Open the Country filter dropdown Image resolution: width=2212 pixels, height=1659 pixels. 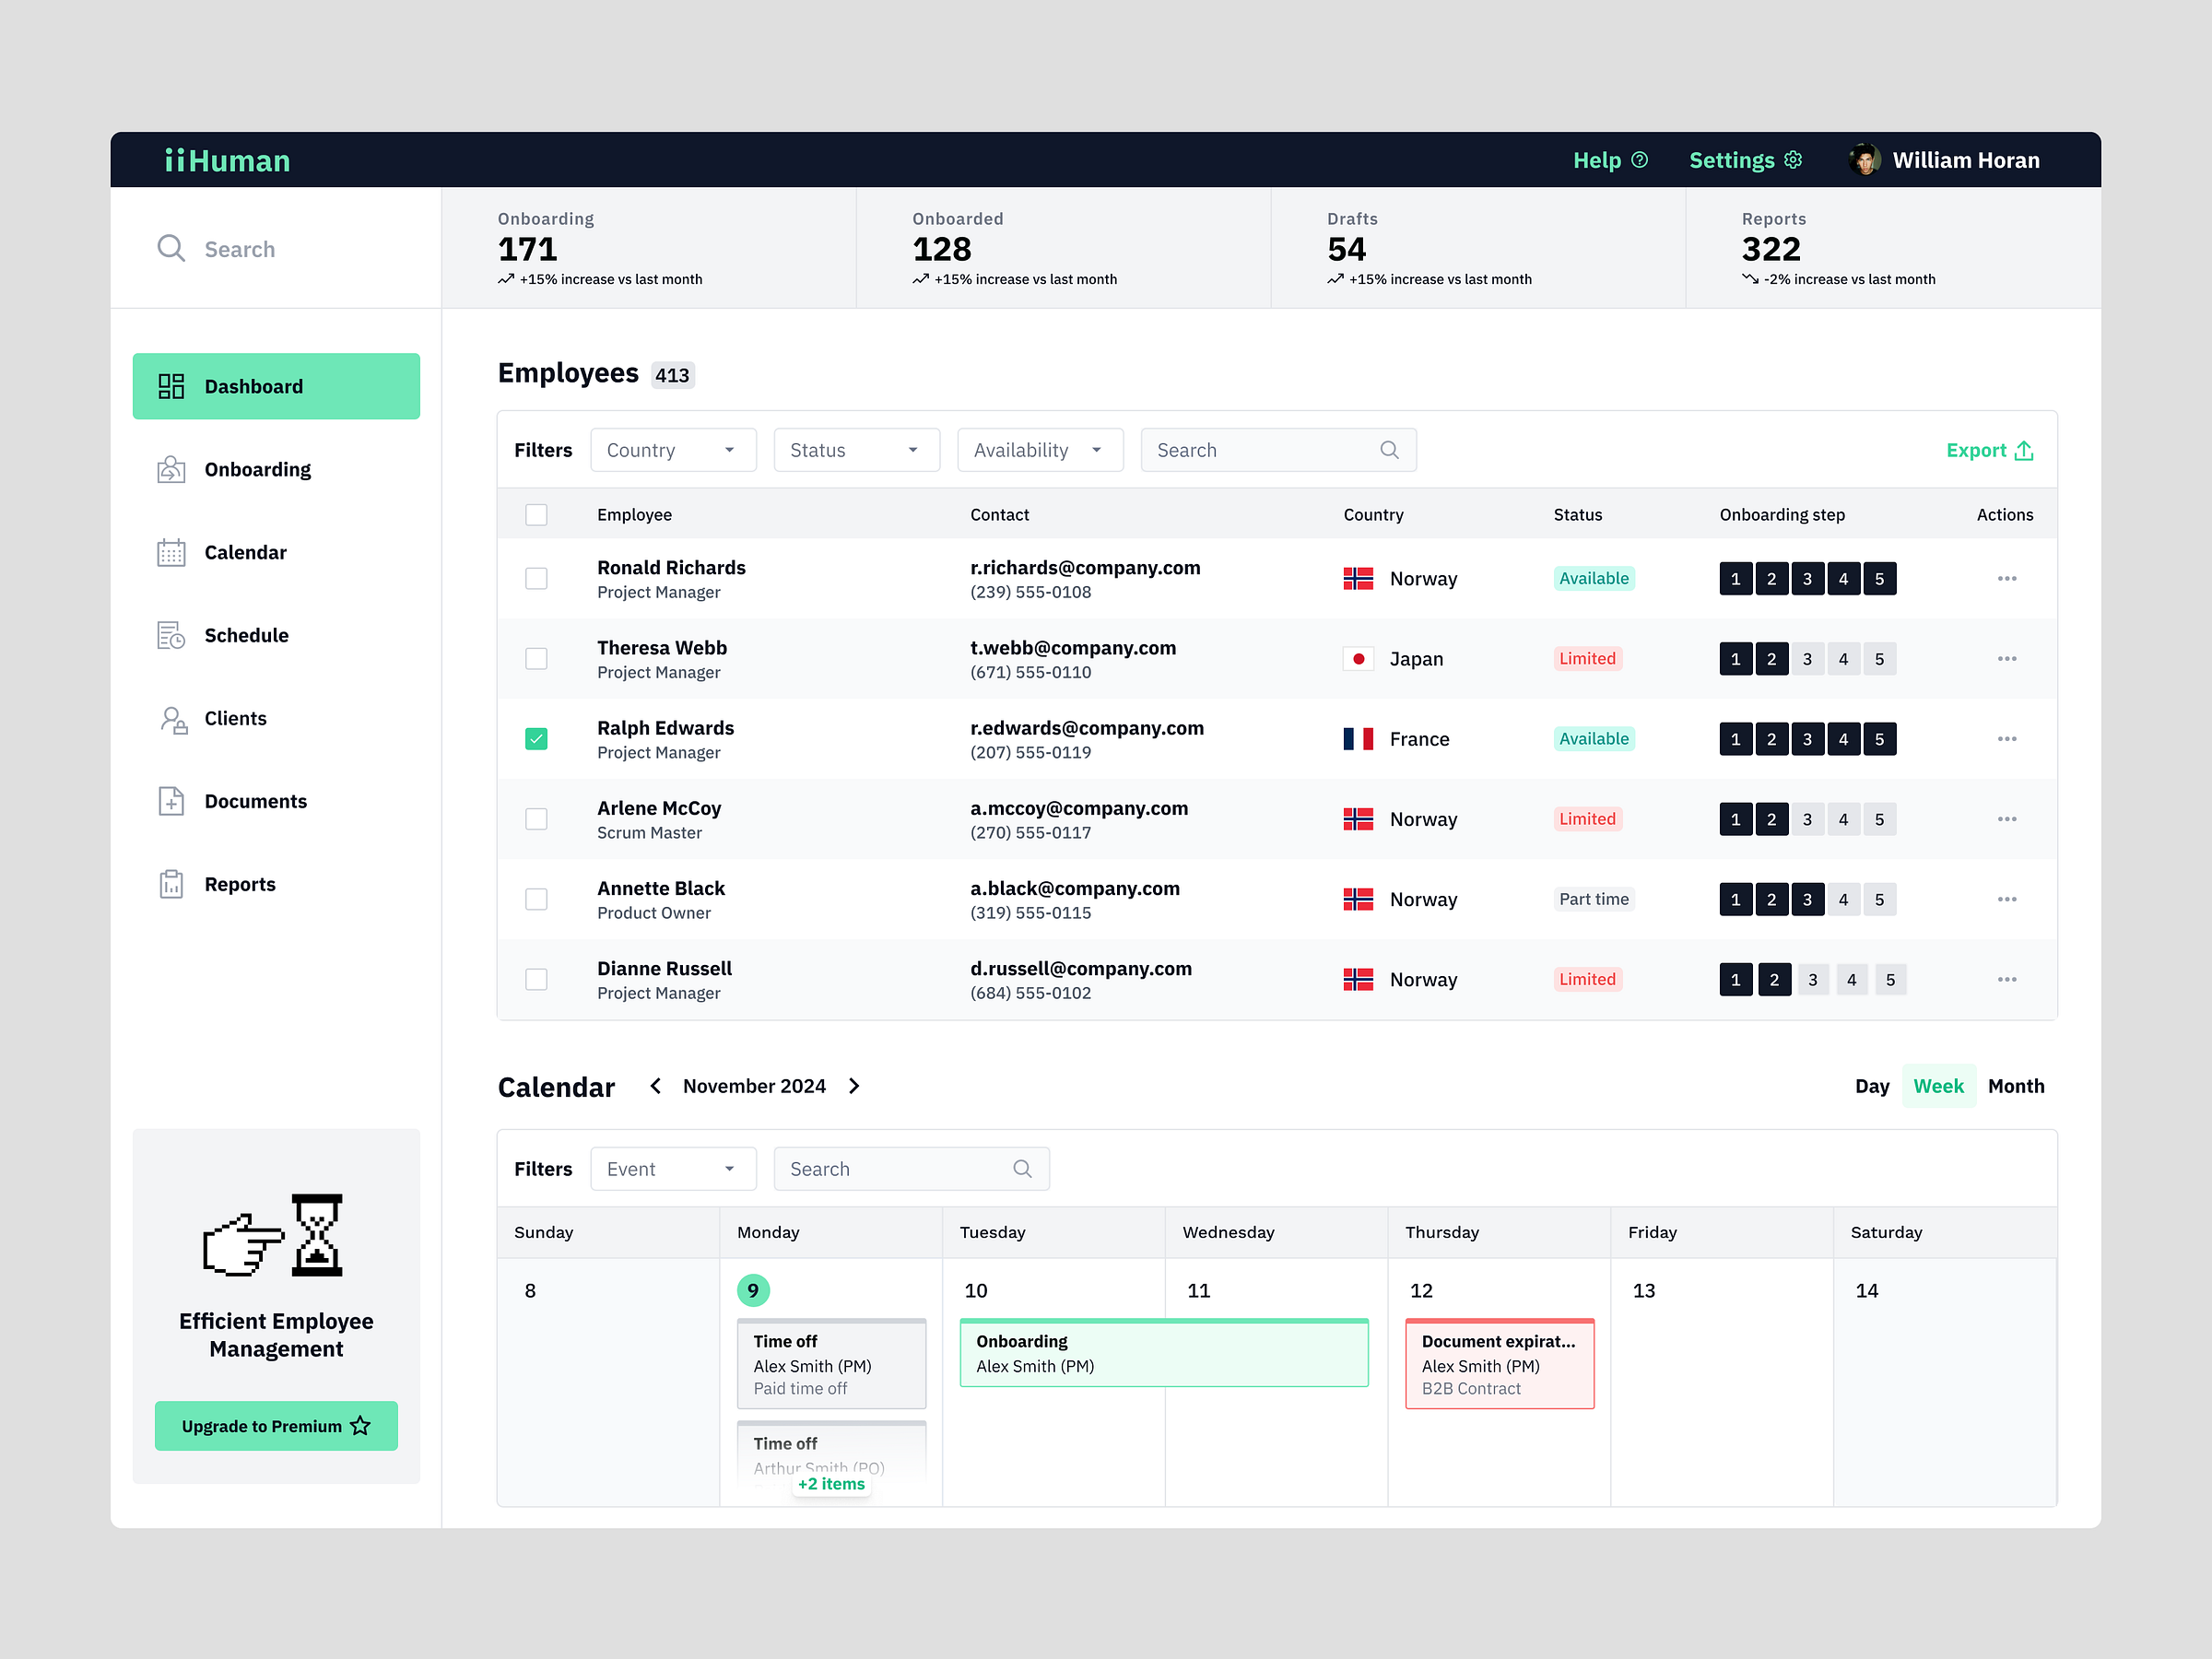(x=672, y=449)
